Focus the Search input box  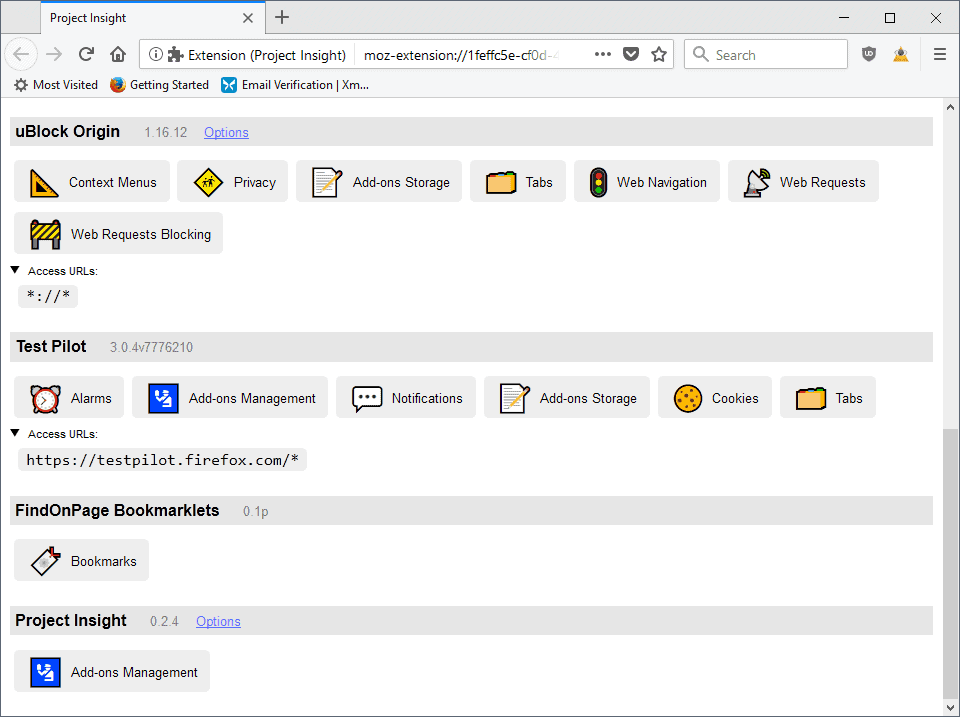(x=766, y=54)
